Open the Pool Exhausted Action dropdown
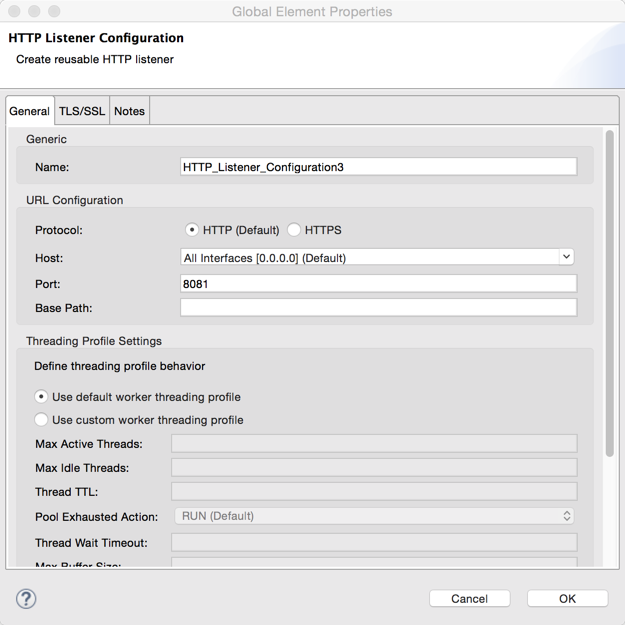 [374, 516]
